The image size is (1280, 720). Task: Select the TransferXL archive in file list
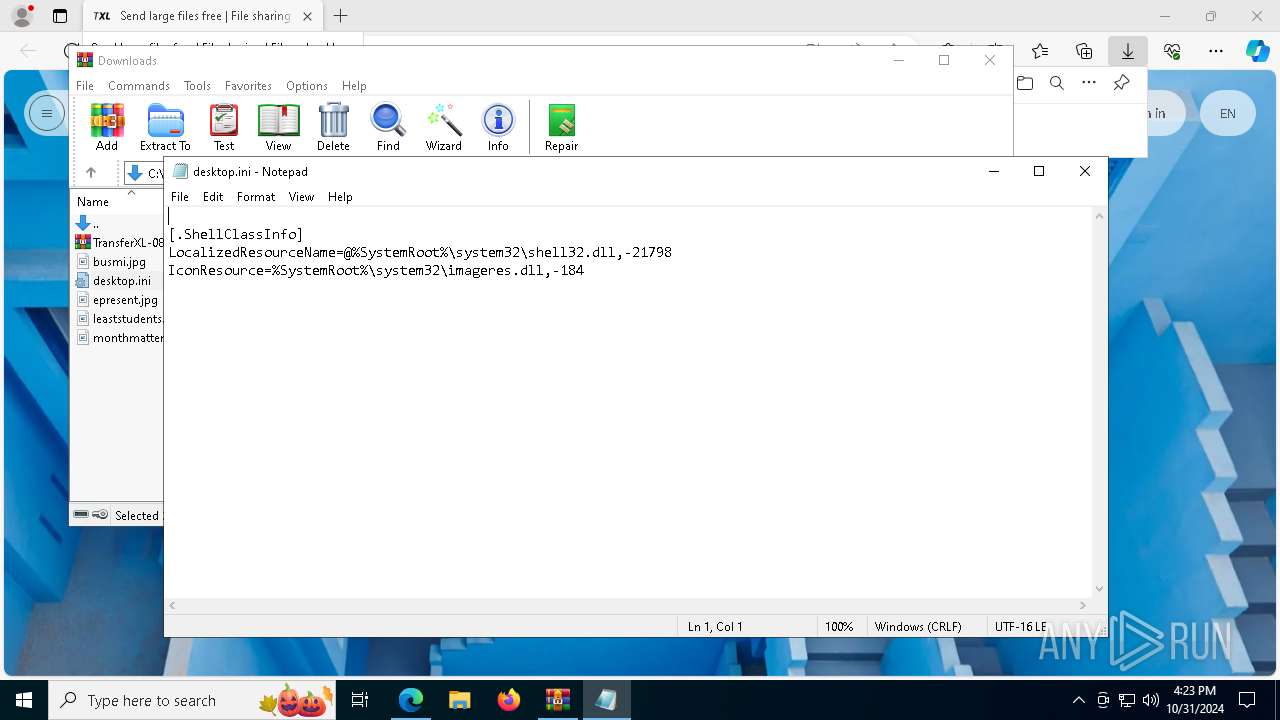[x=119, y=243]
